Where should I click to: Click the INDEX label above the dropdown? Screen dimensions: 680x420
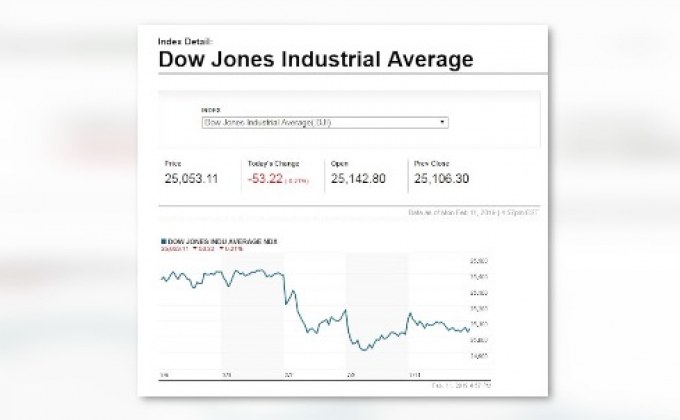211,110
